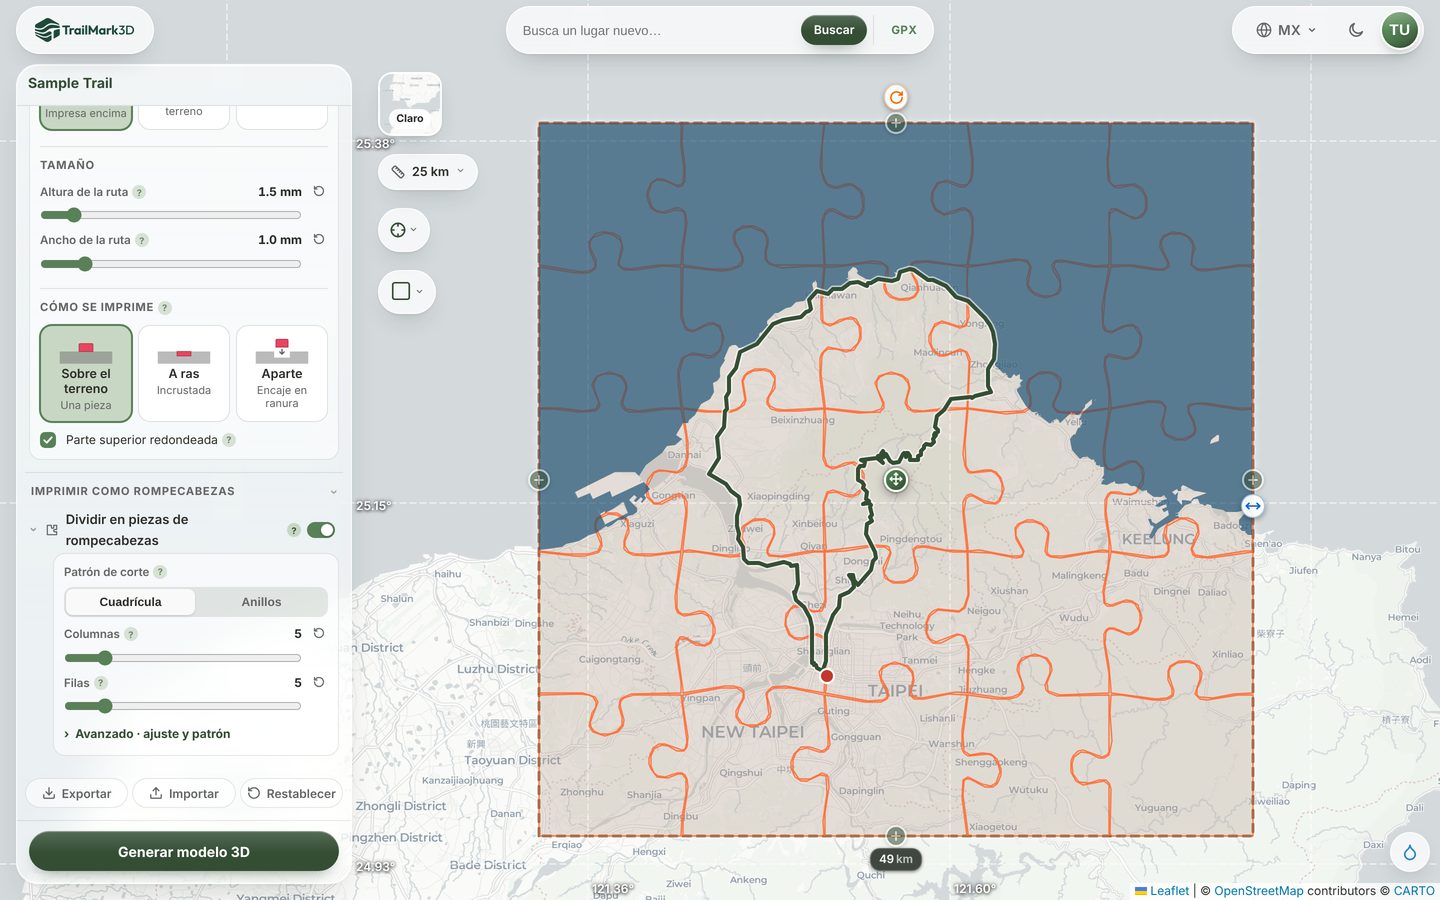Click the Importar button

pyautogui.click(x=184, y=794)
